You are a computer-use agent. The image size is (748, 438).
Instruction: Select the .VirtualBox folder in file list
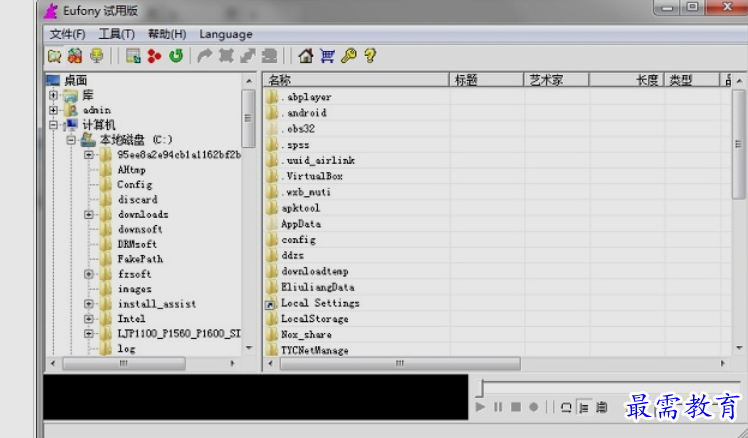312,176
